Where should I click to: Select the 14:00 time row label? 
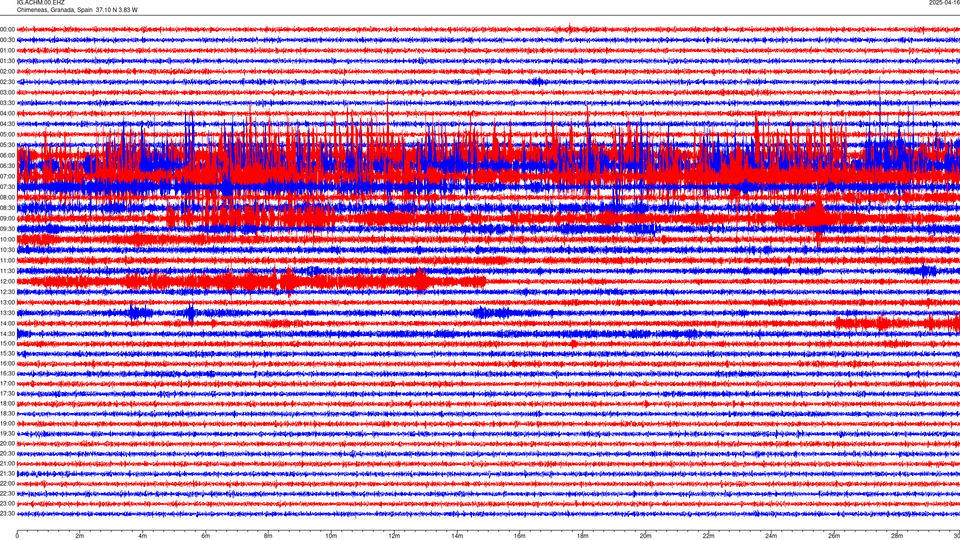coord(7,323)
